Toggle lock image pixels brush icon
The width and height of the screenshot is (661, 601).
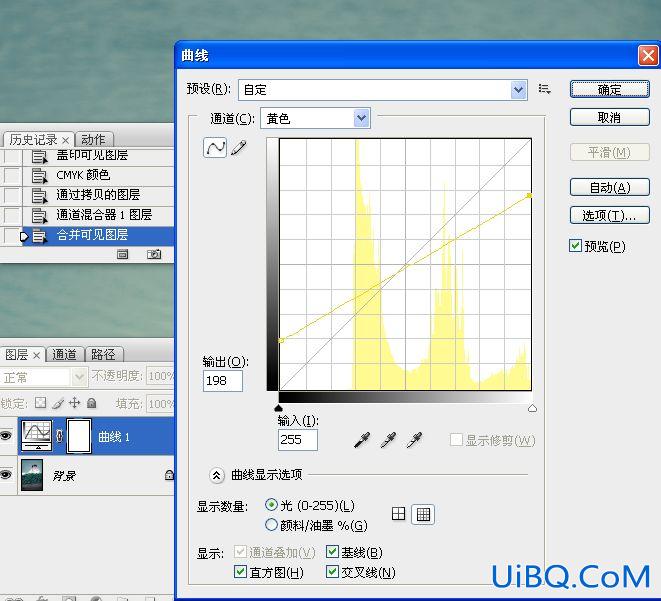coord(58,403)
